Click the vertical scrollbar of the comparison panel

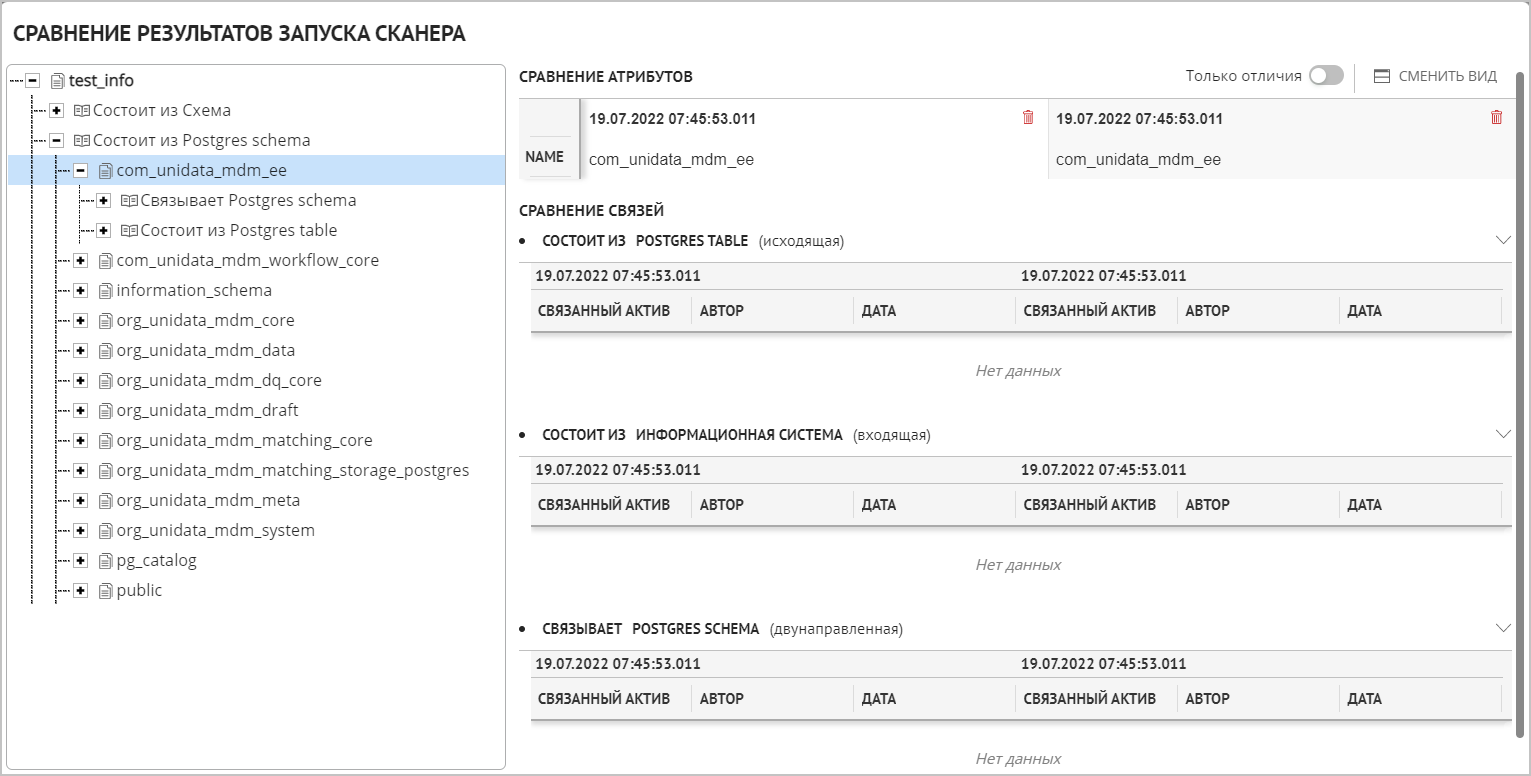click(1522, 405)
